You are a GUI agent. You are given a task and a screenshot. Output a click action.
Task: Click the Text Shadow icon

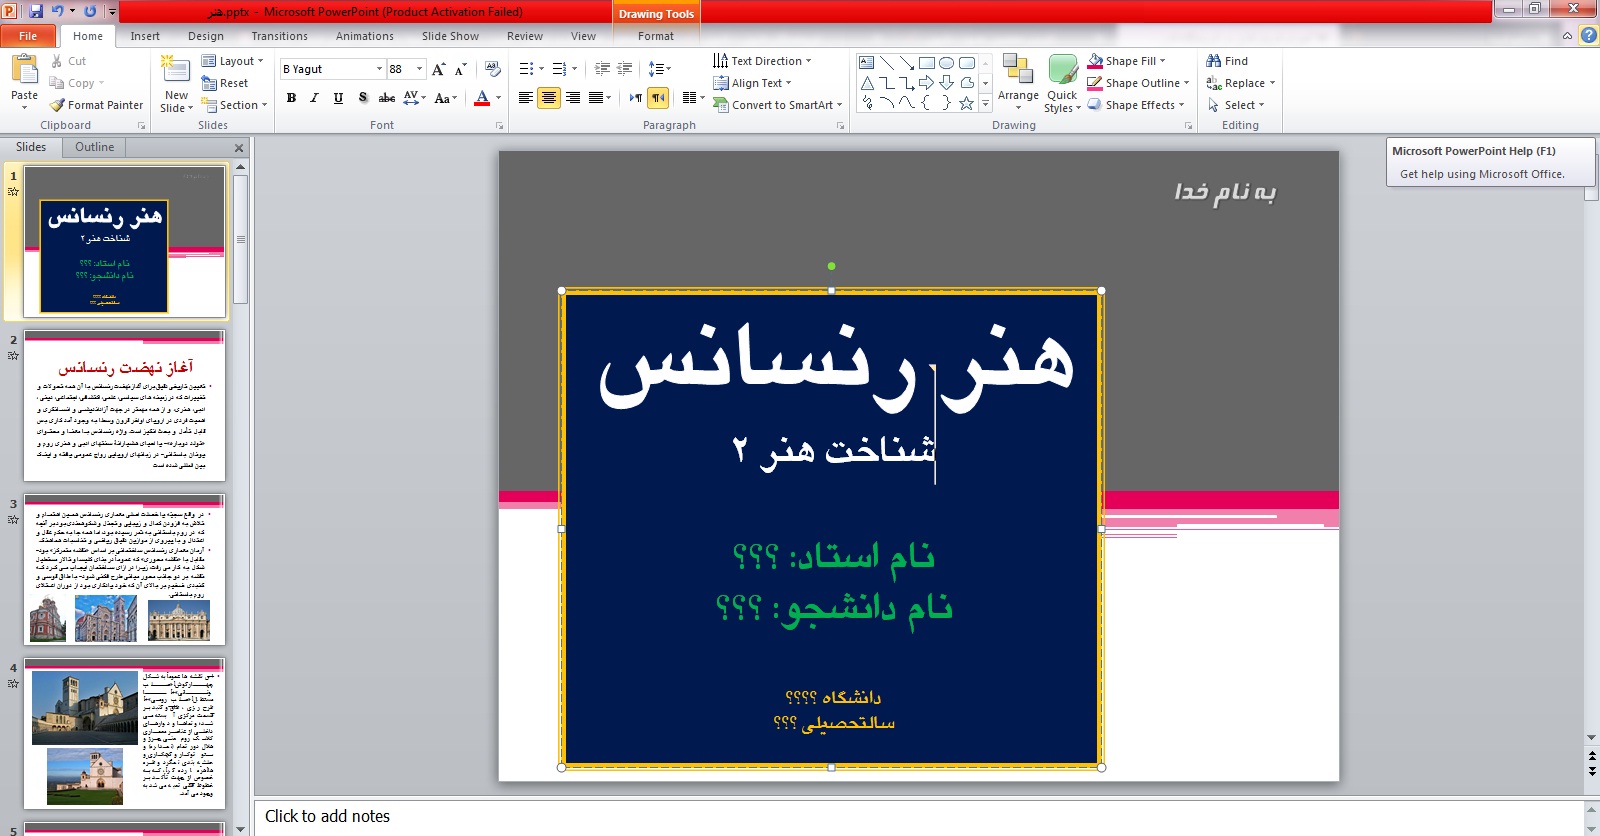[x=362, y=98]
